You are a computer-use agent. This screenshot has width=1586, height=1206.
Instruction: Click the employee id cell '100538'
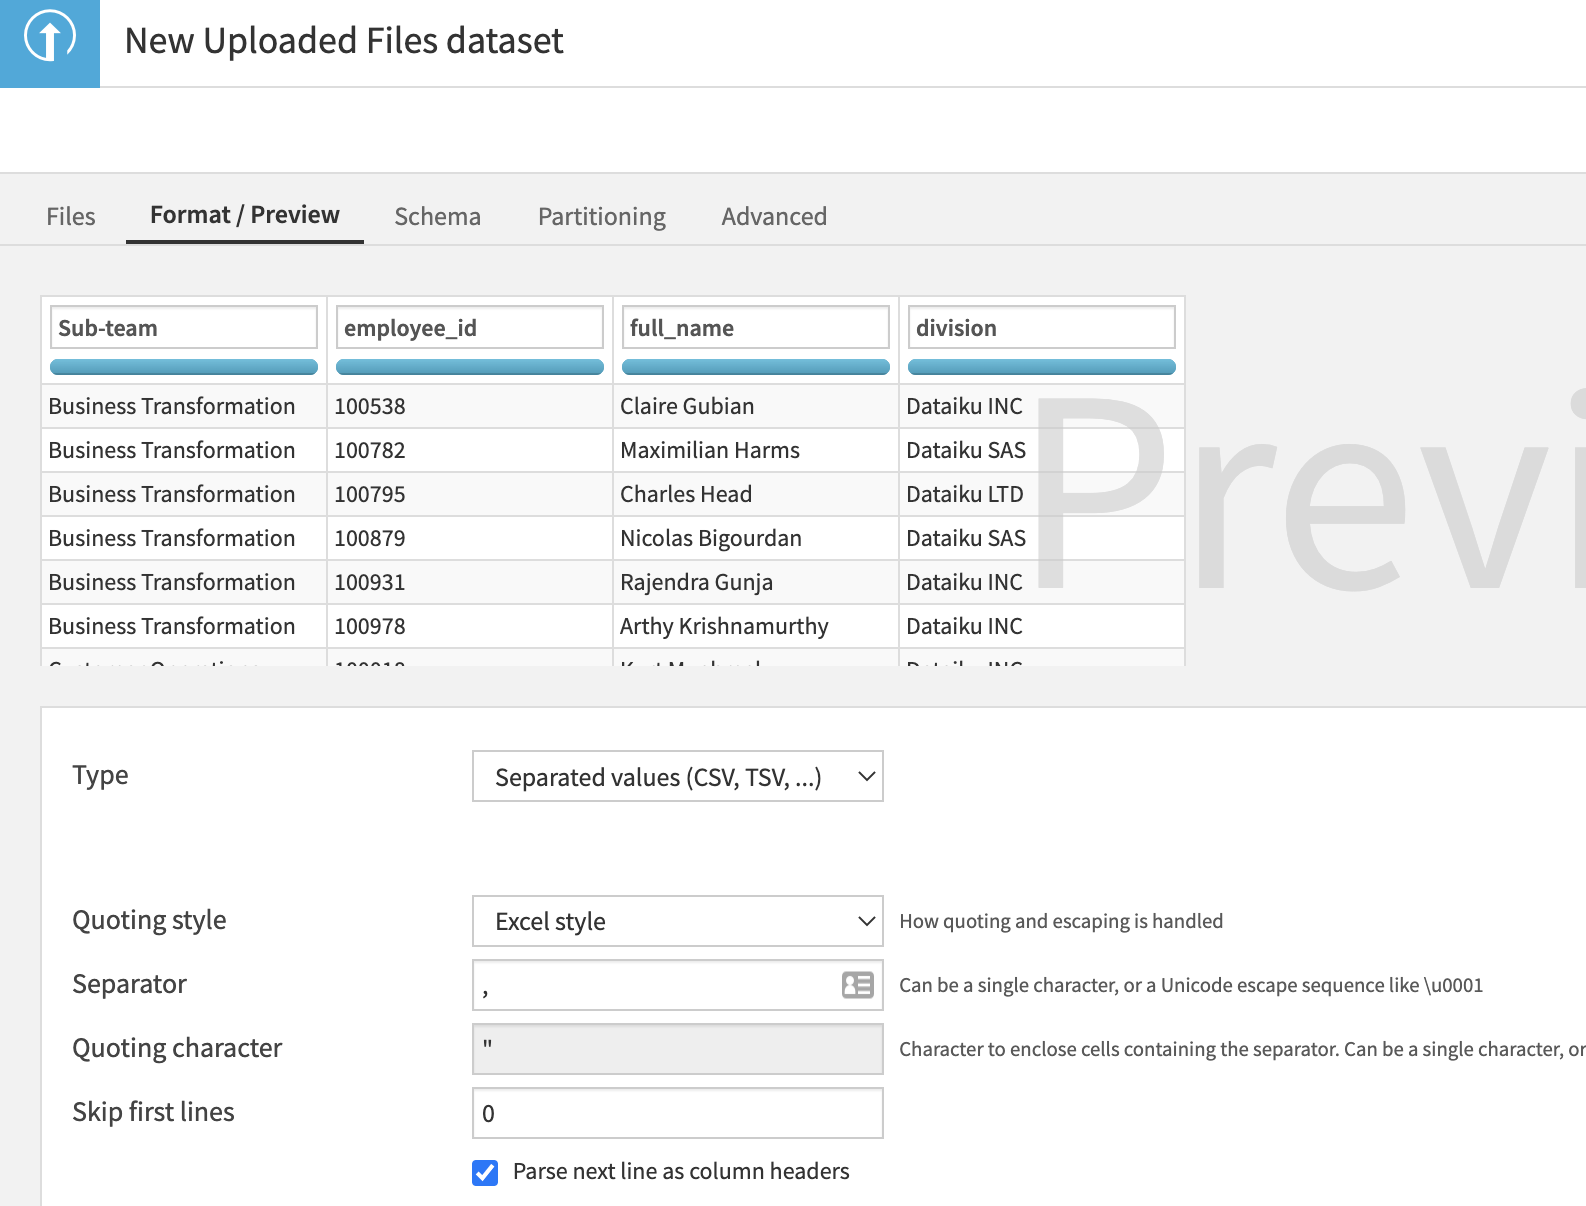(x=470, y=406)
